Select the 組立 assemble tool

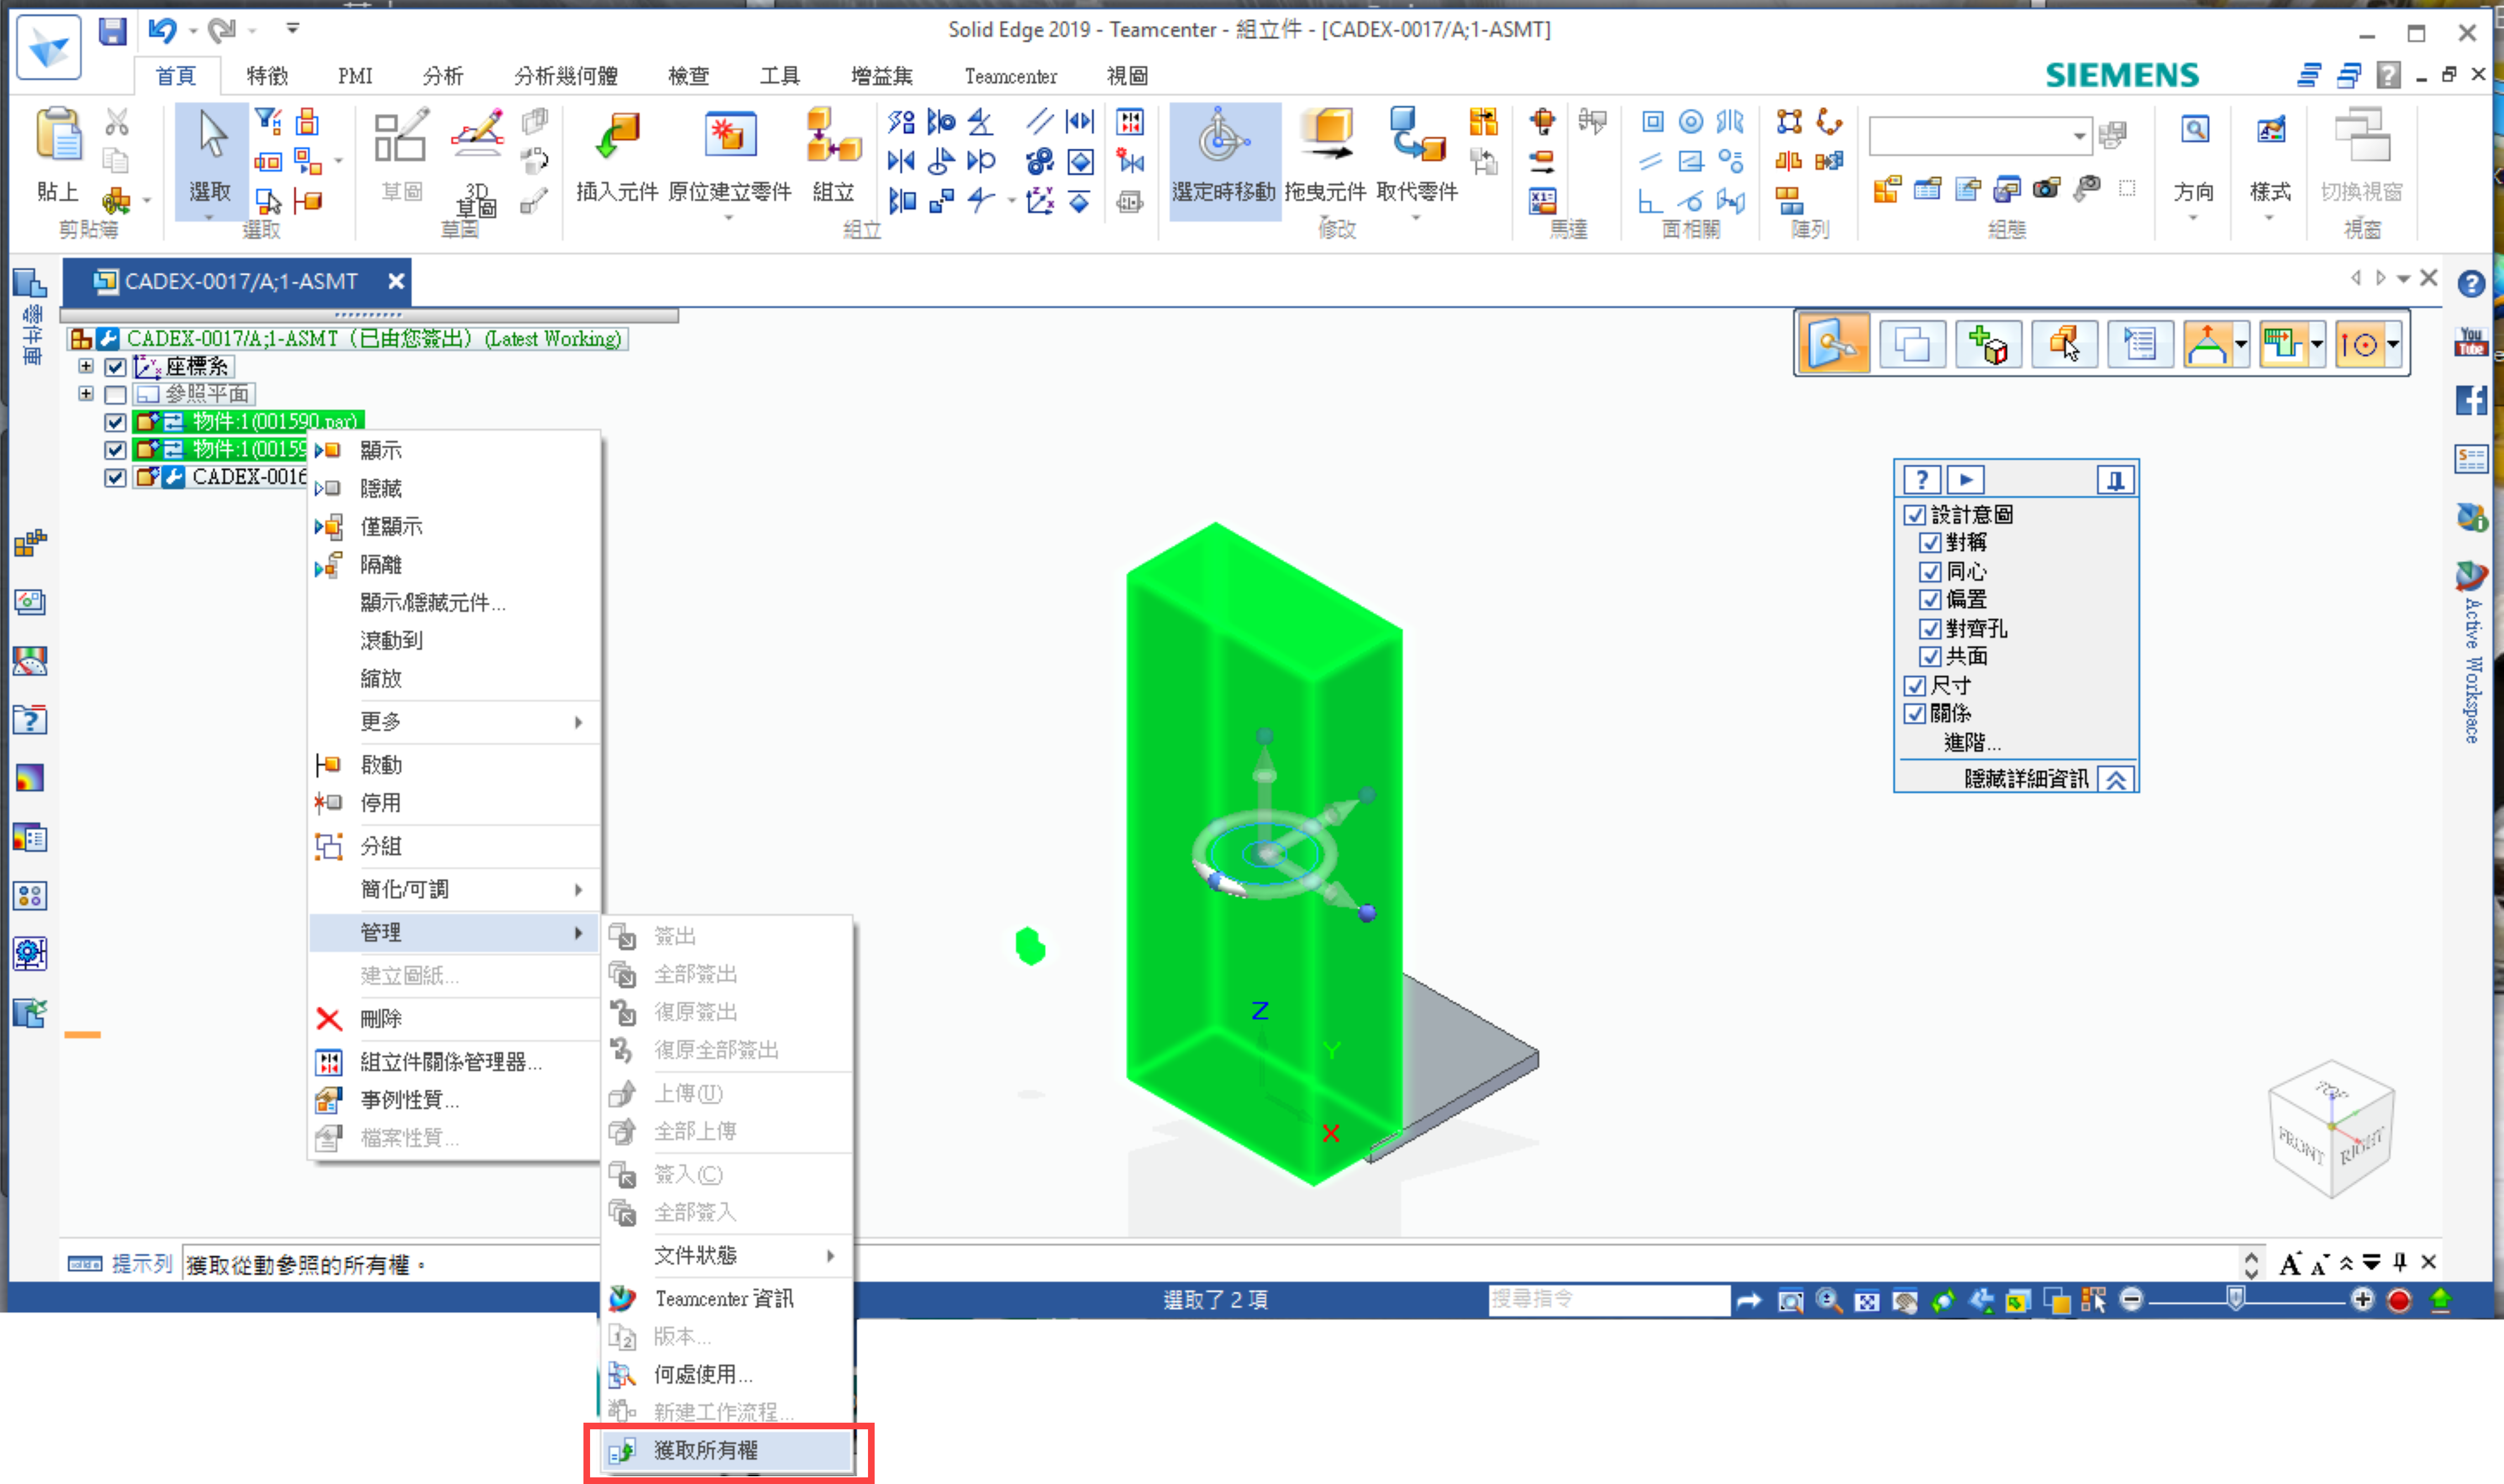833,135
